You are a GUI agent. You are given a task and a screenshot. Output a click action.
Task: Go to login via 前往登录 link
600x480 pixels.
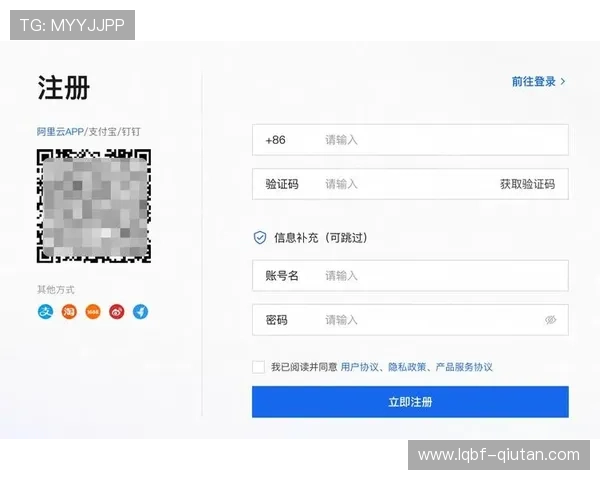[x=534, y=82]
